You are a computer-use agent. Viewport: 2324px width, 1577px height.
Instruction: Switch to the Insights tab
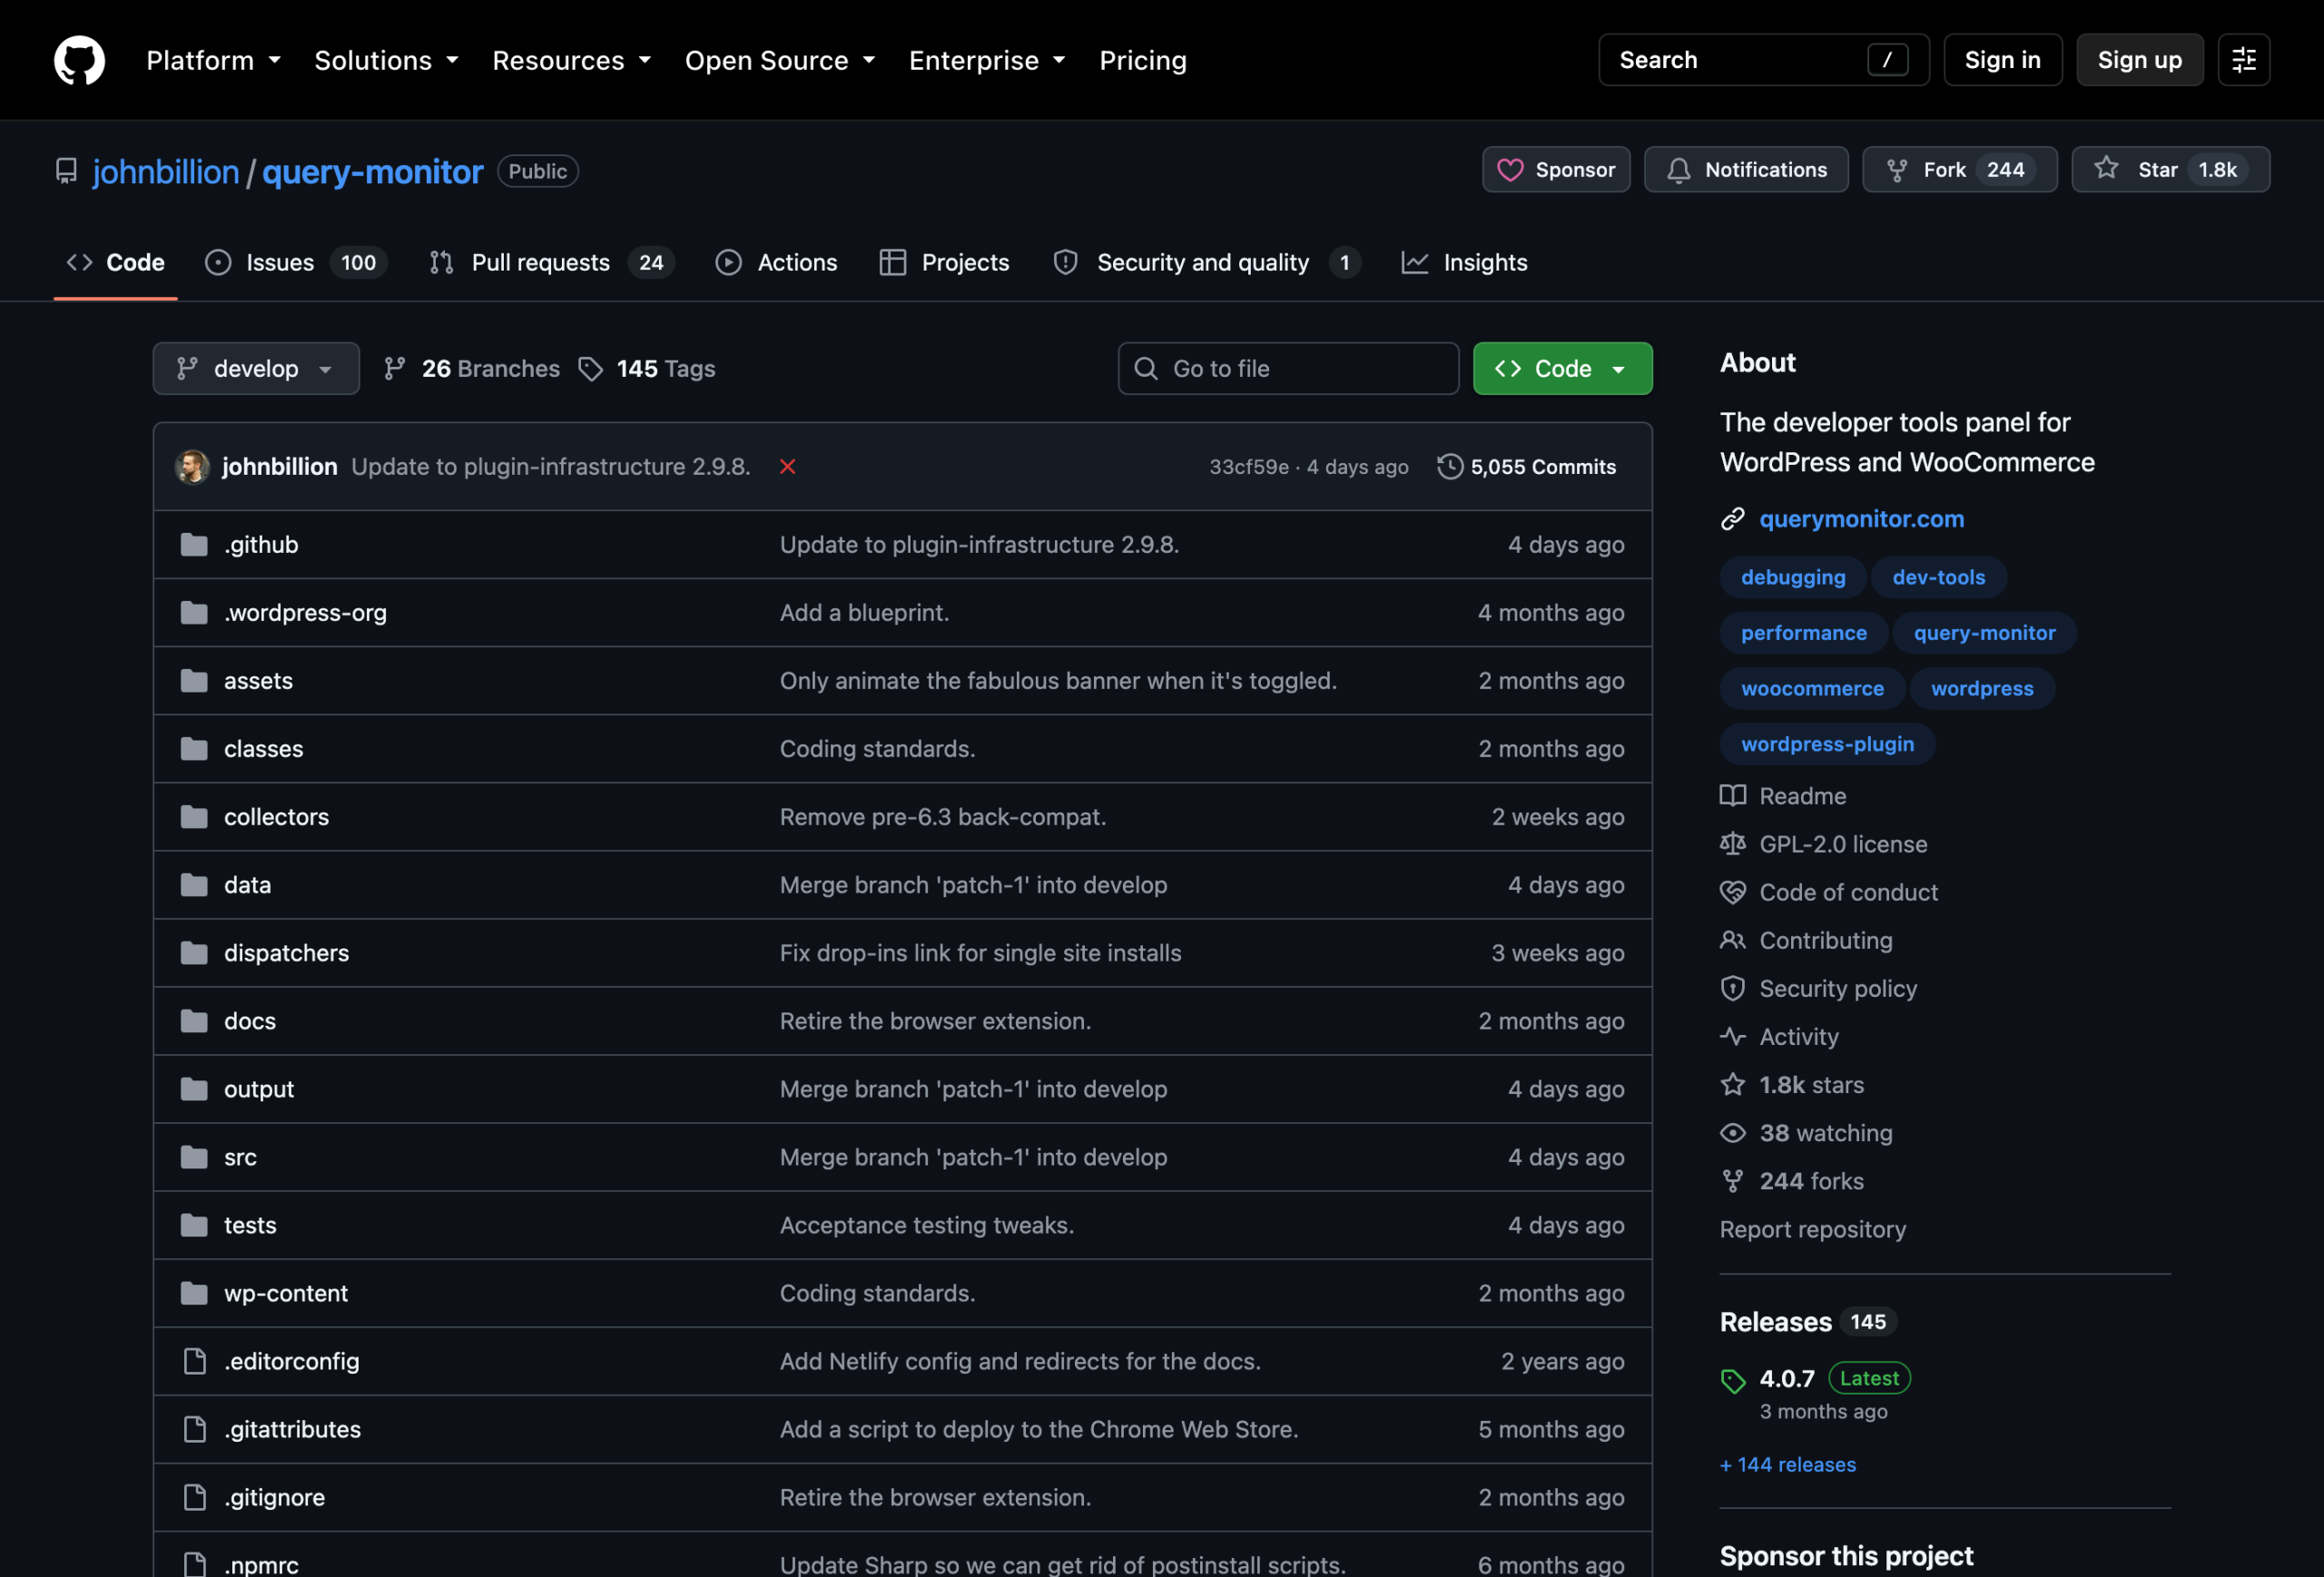(1465, 263)
